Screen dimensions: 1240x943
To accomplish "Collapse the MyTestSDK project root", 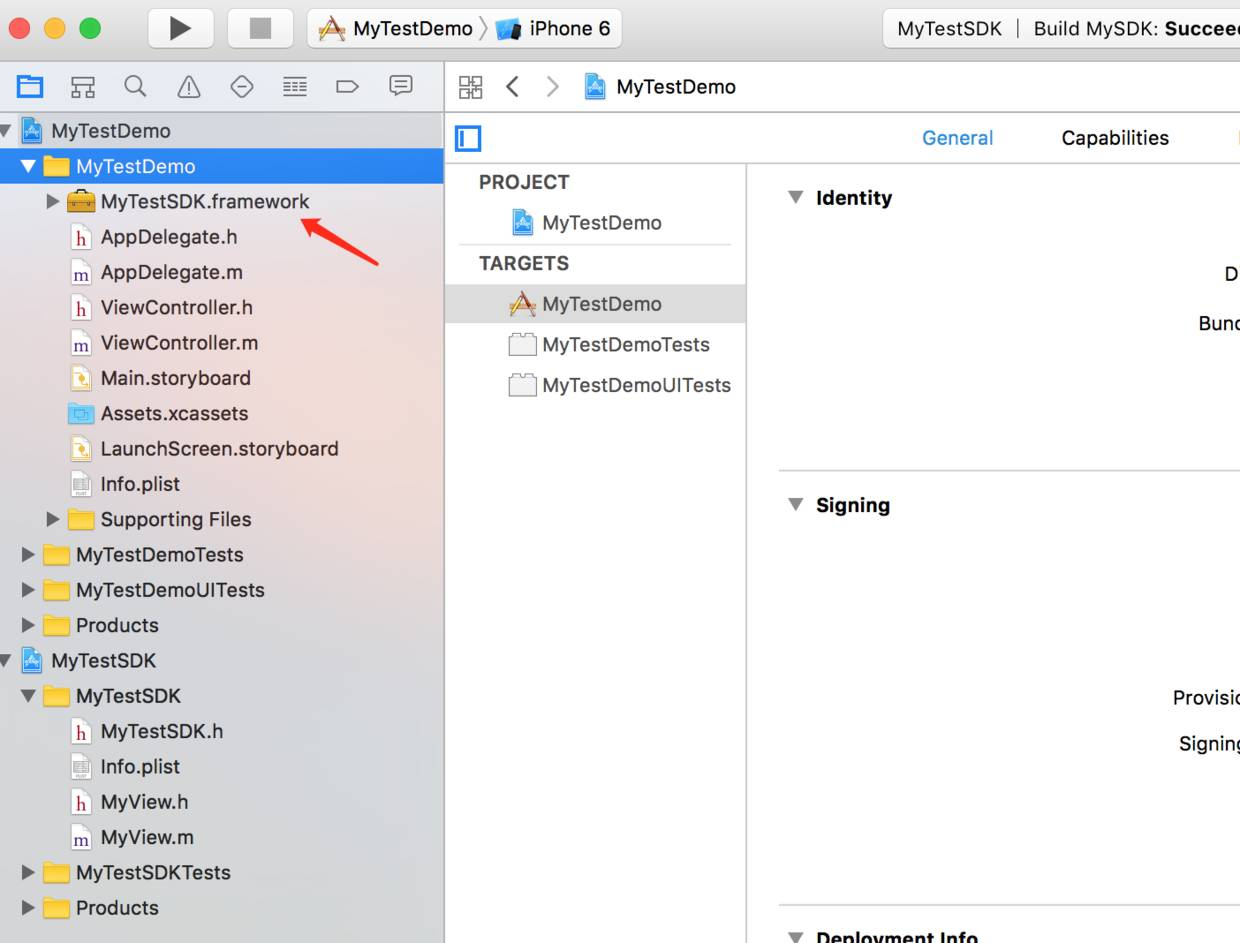I will [6, 661].
